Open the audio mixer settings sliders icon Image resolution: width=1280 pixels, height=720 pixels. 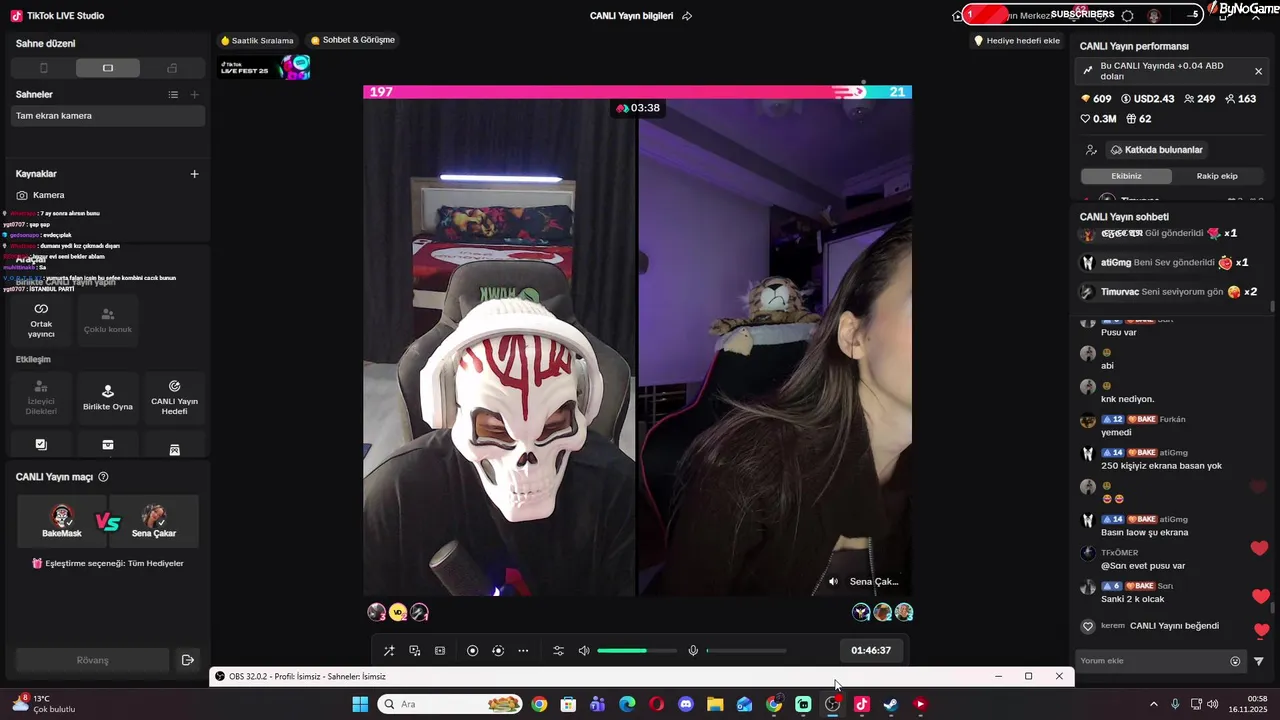[559, 651]
